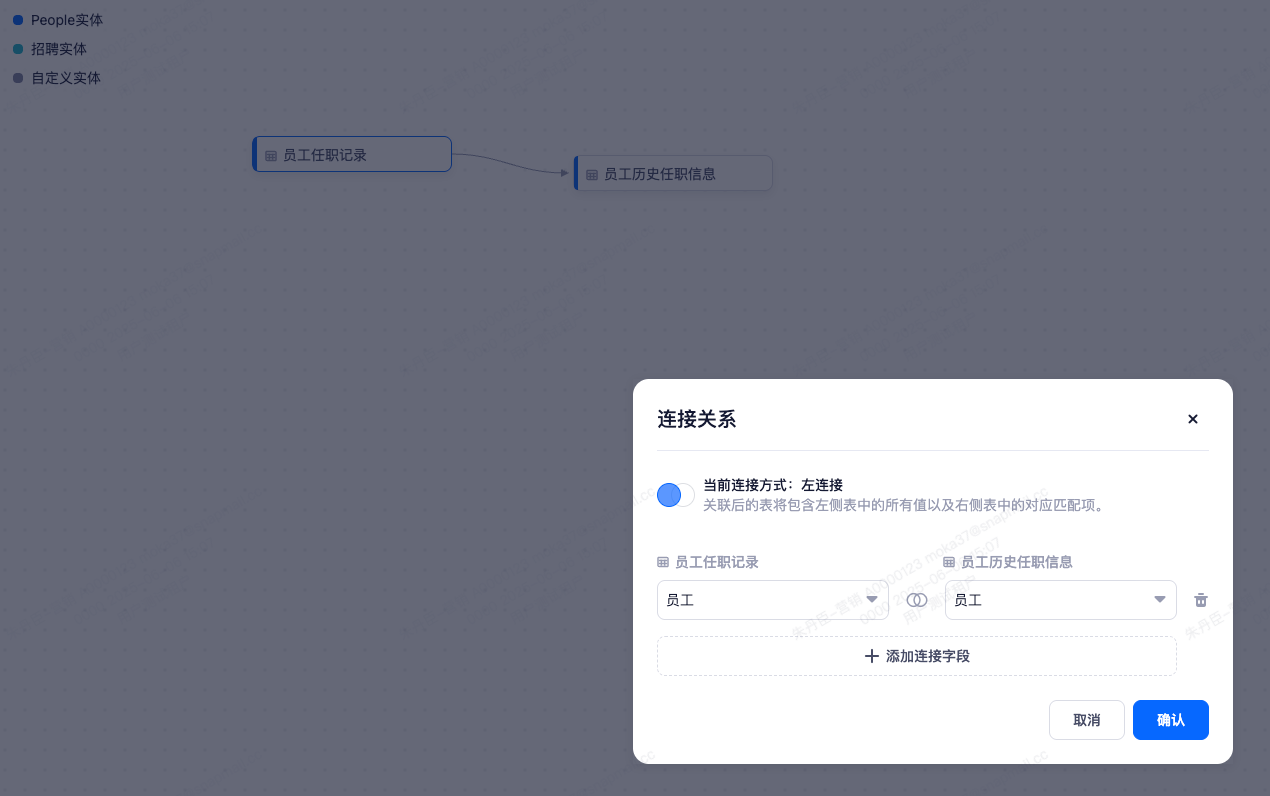Viewport: 1270px width, 796px height.
Task: Click the 确认 button
Action: point(1171,720)
